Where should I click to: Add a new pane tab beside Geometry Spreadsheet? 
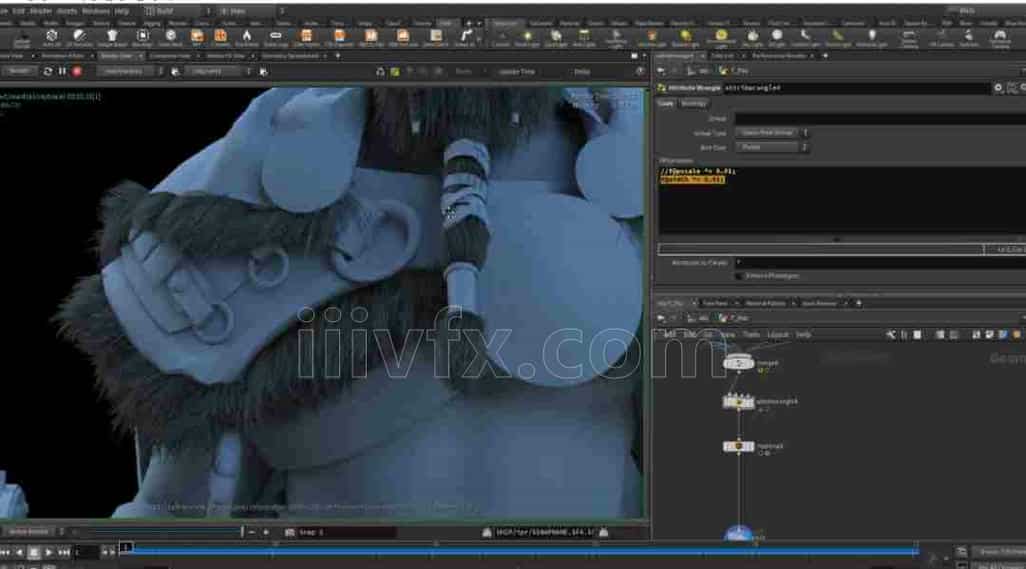338,56
